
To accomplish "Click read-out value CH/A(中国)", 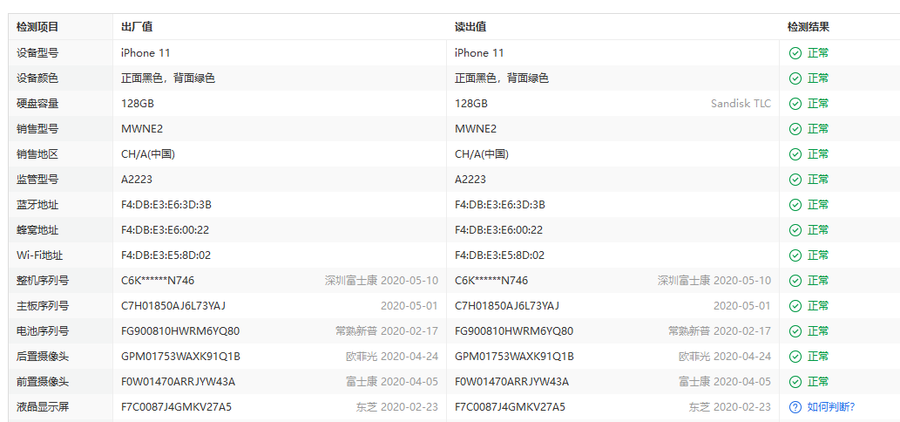I will coord(482,154).
